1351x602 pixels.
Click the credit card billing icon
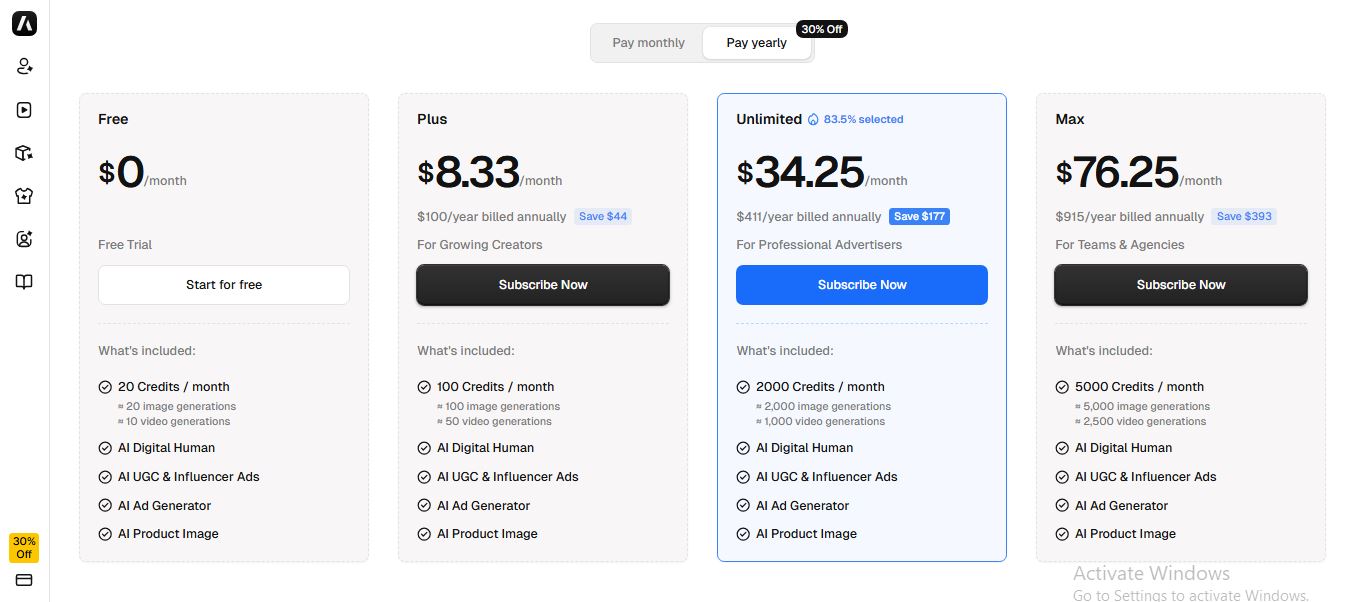tap(24, 580)
